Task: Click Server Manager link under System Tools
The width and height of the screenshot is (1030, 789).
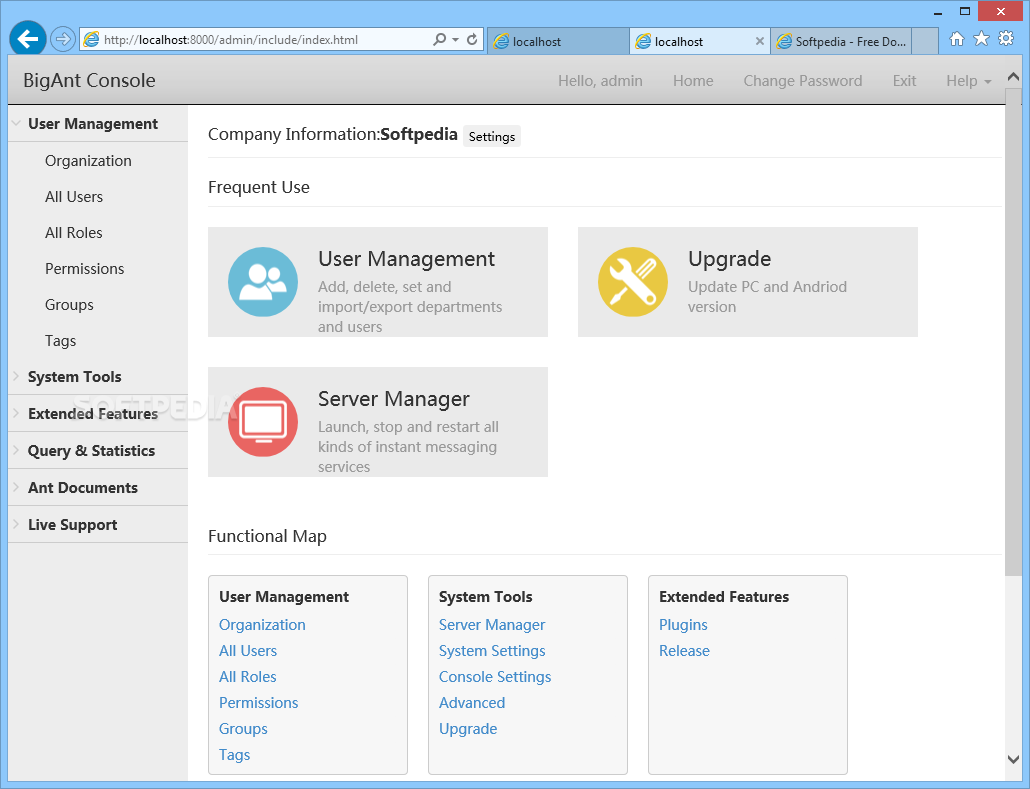Action: tap(492, 625)
